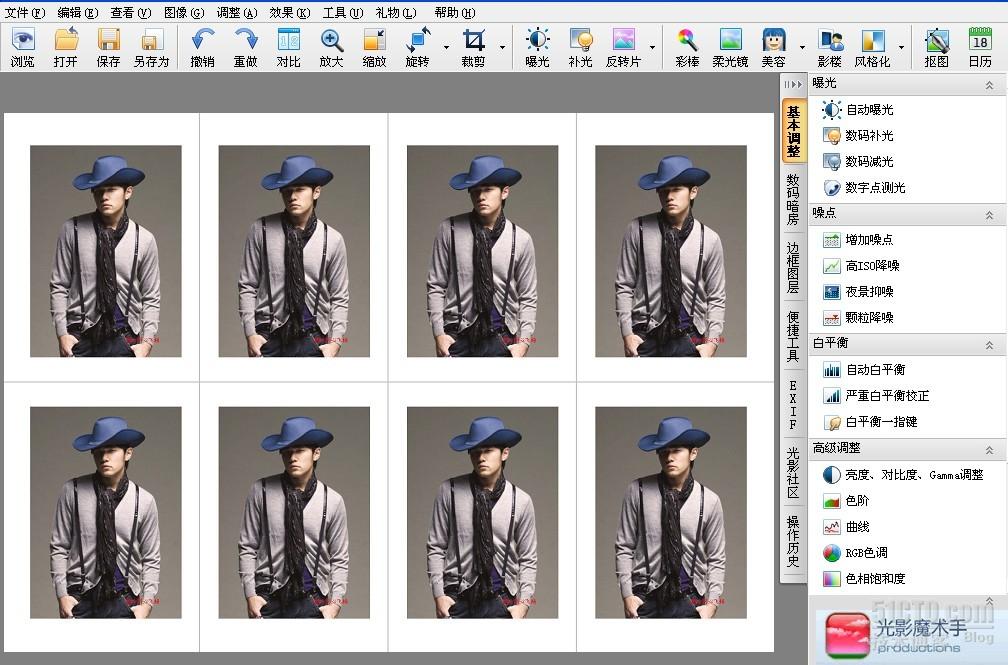Image resolution: width=1008 pixels, height=665 pixels.
Task: Choose 另存为 save-as icon
Action: click(x=151, y=48)
